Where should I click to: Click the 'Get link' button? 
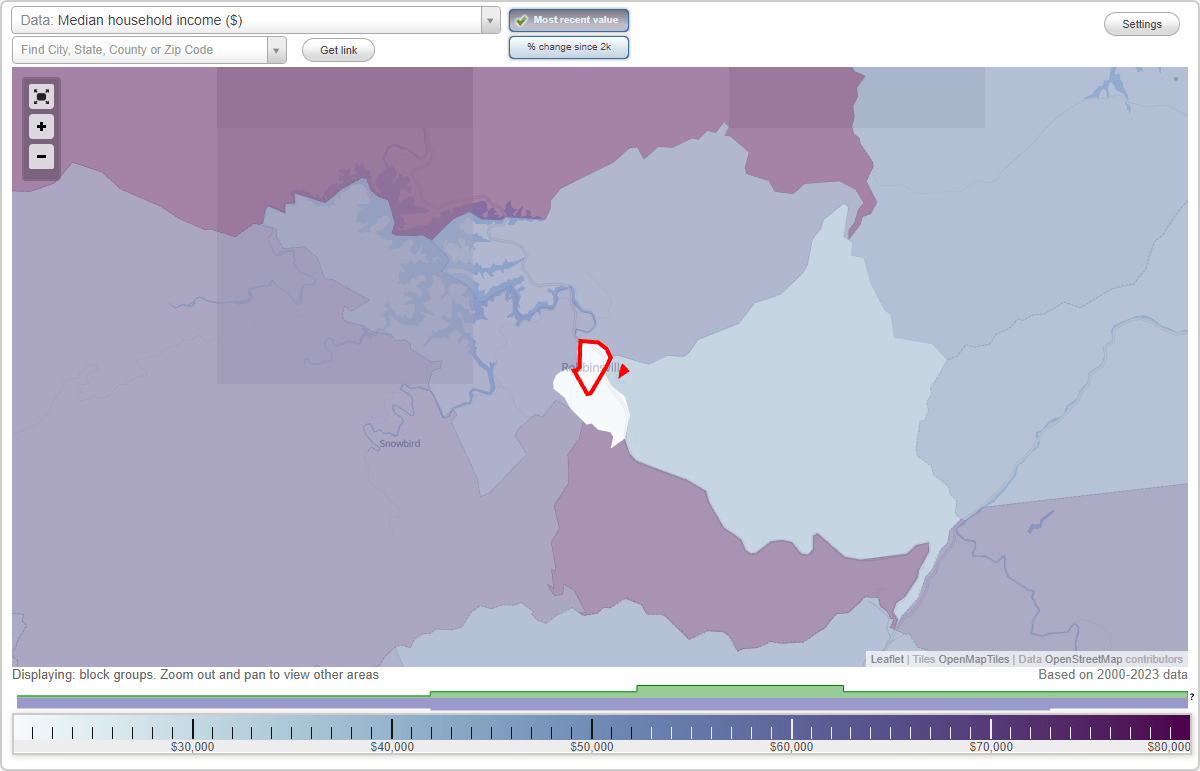click(x=338, y=50)
